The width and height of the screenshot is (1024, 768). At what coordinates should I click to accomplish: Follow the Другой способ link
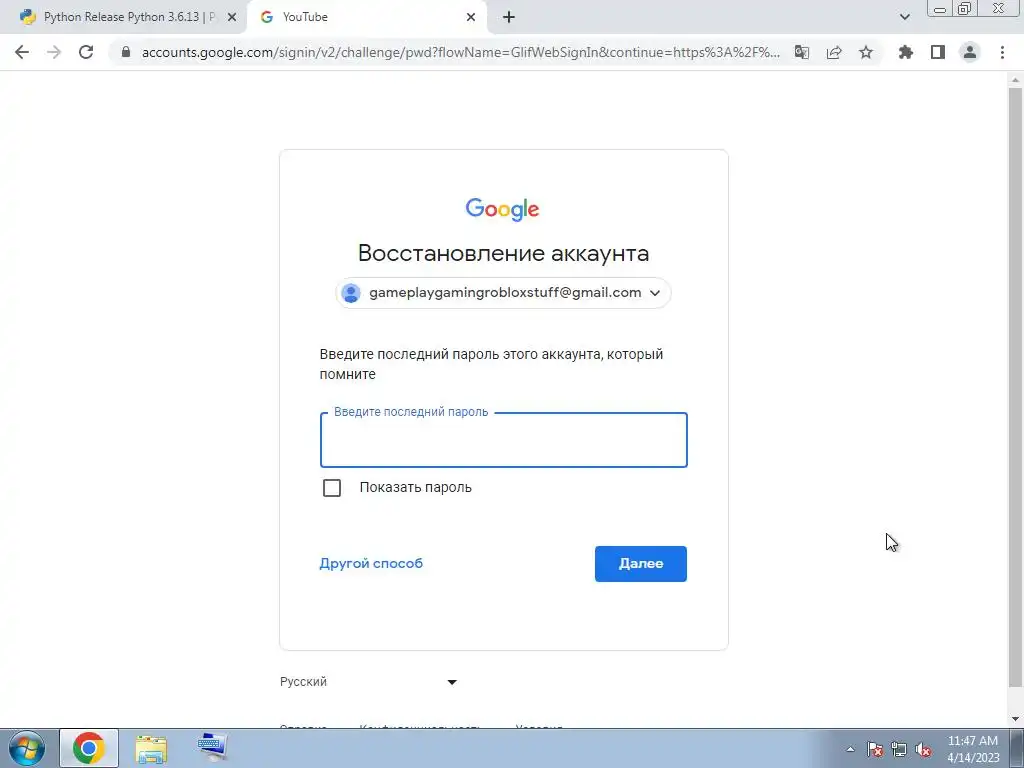pos(371,563)
